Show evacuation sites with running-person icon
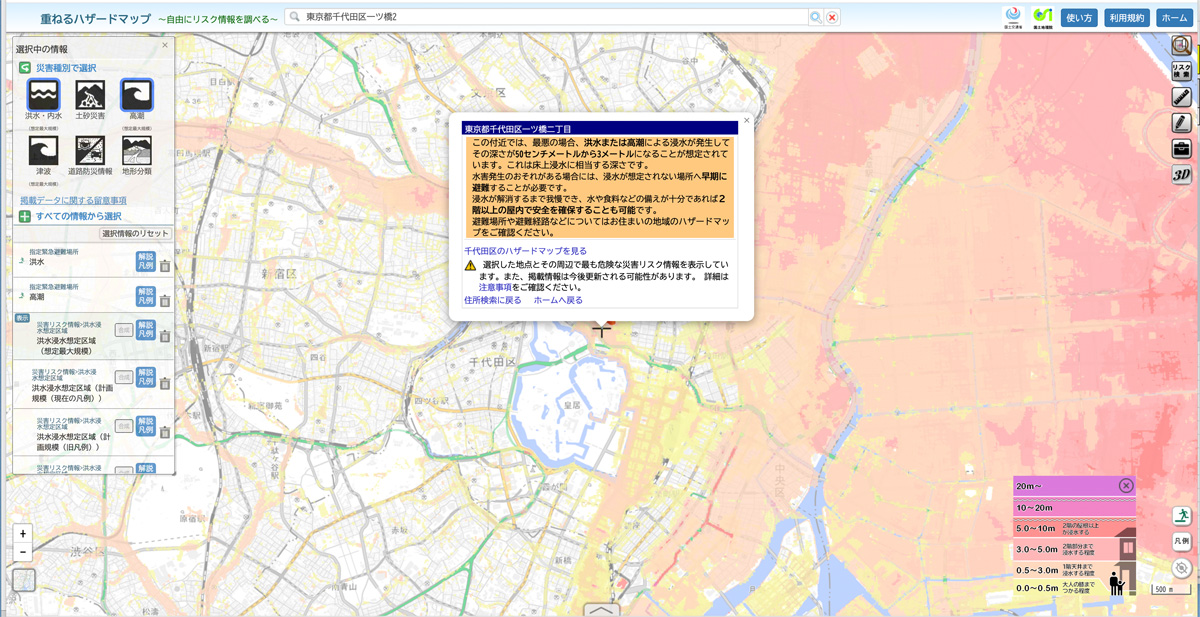This screenshot has width=1200, height=617. pos(1181,516)
